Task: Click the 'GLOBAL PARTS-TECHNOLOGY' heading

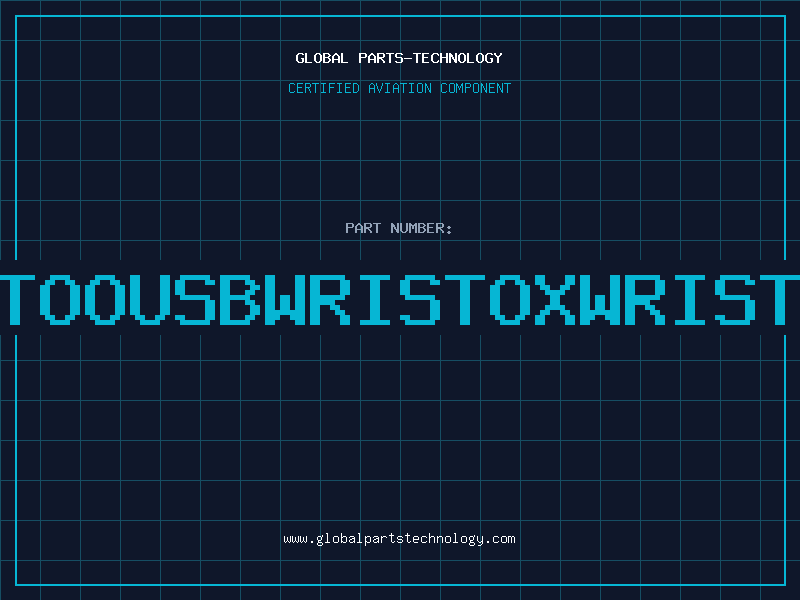Action: coord(399,58)
